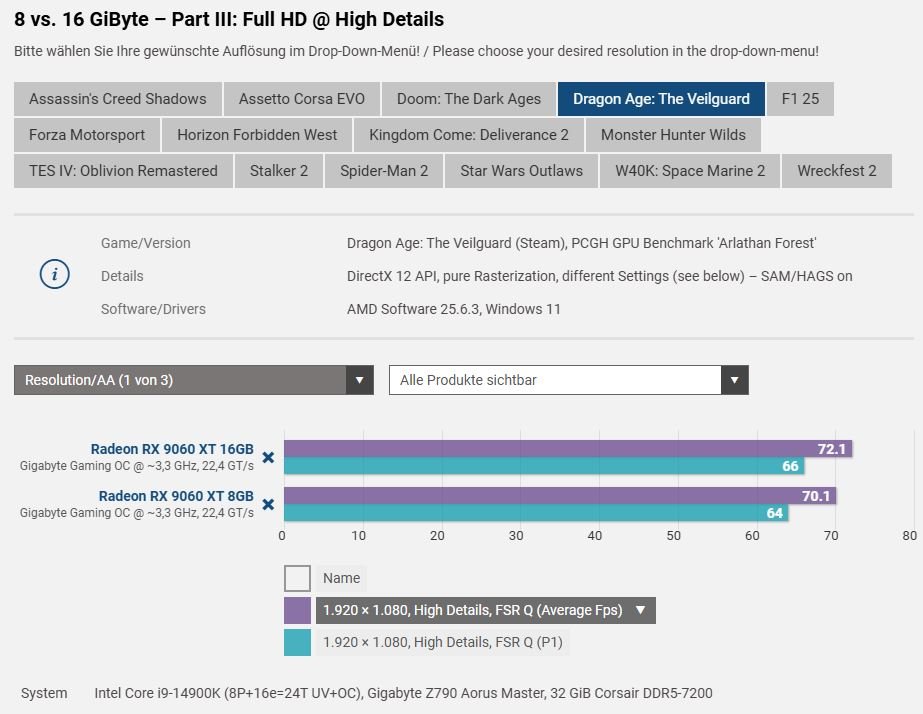Remove Radeon RX 9060 XT 8GB with X icon

coord(268,504)
